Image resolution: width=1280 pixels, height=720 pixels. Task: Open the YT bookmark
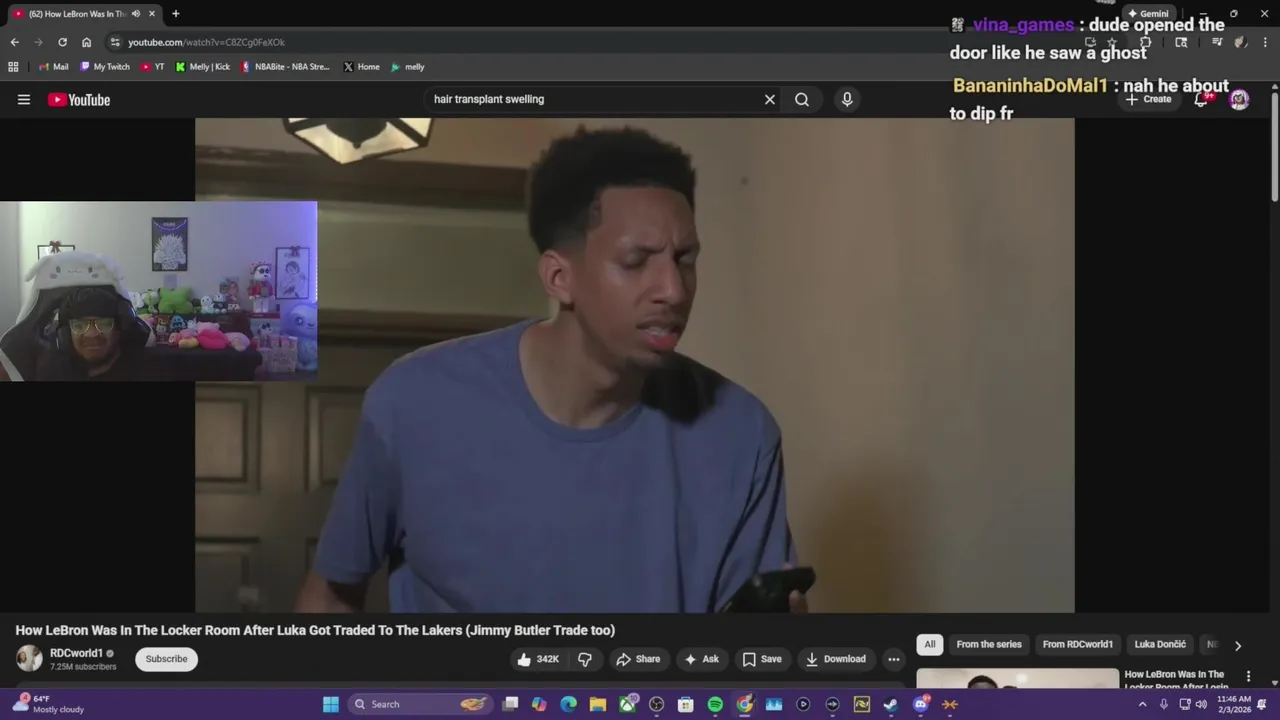(153, 67)
